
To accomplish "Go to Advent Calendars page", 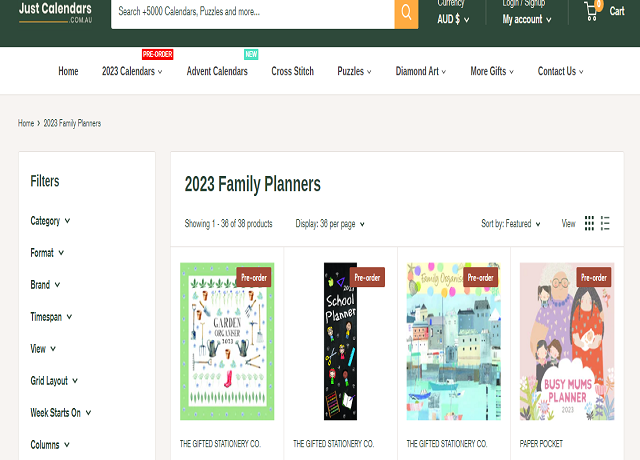I will [217, 72].
